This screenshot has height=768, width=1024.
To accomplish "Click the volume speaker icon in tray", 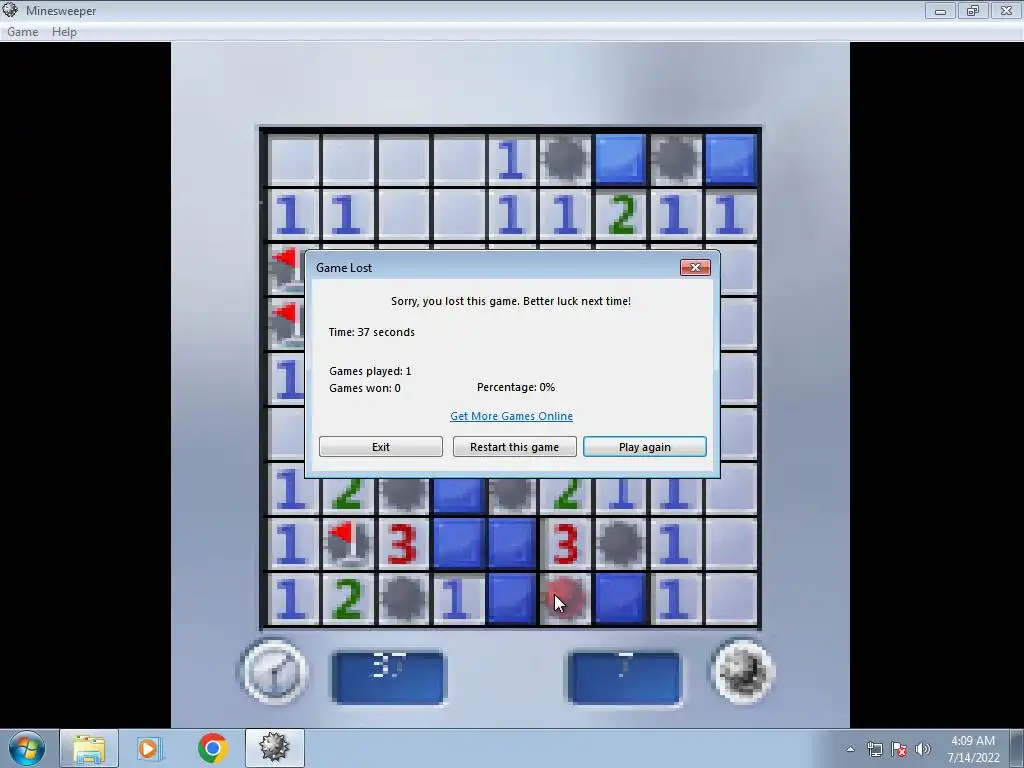I will pyautogui.click(x=923, y=750).
